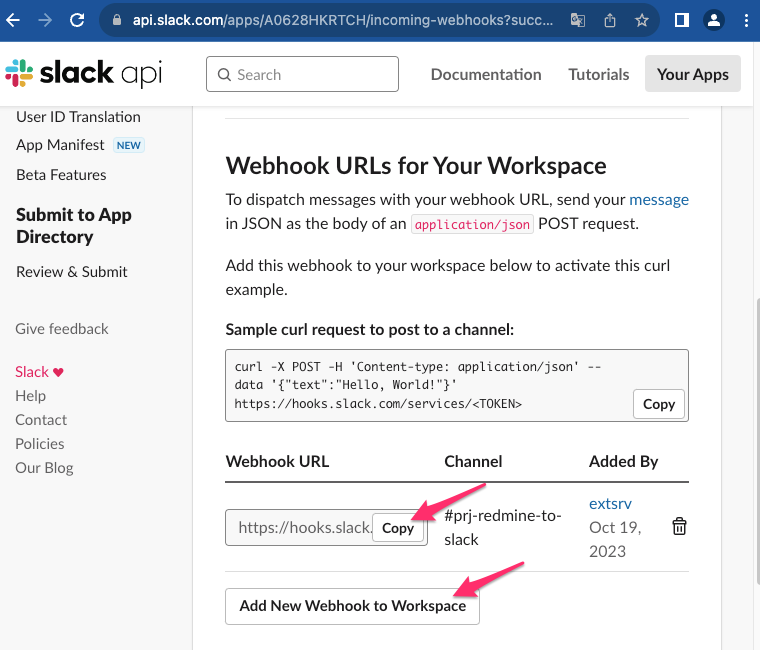This screenshot has height=650, width=760.
Task: Click the Slack API logo
Action: tap(83, 74)
